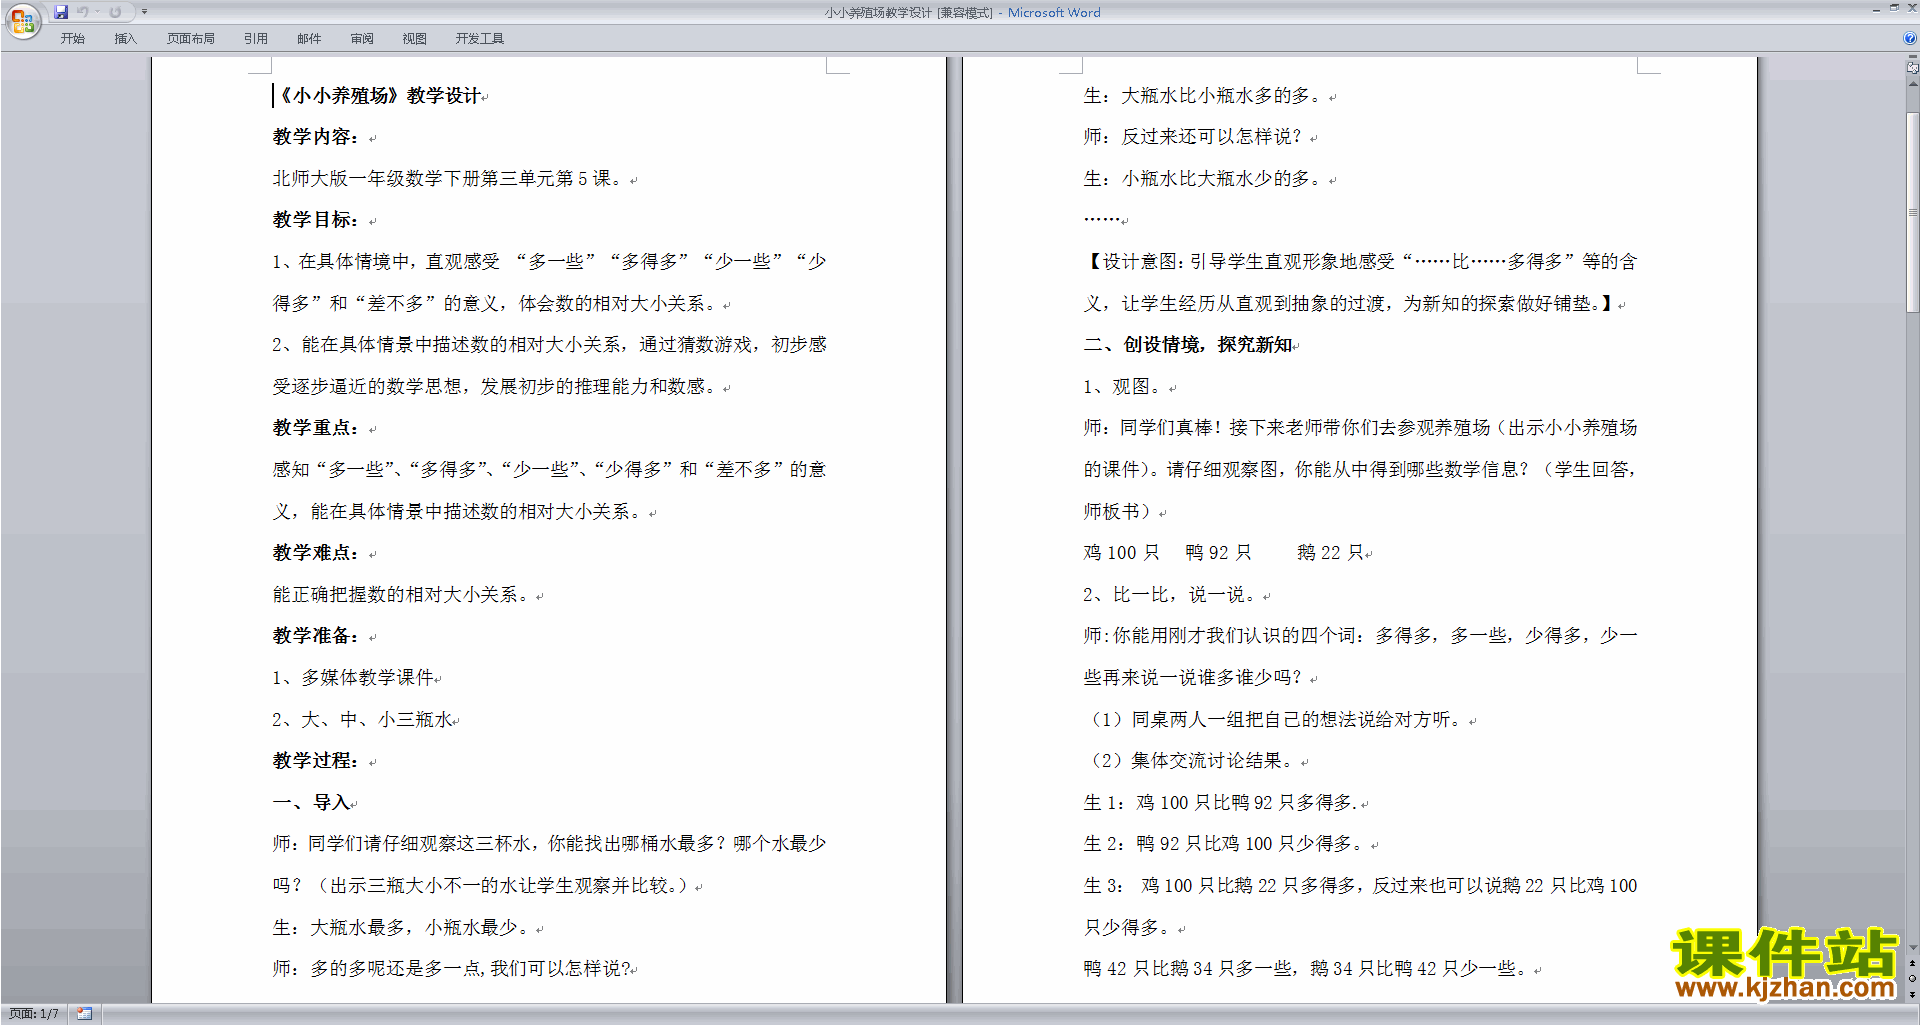Open the 开始 ribbon tab
This screenshot has height=1025, width=1920.
(72, 38)
